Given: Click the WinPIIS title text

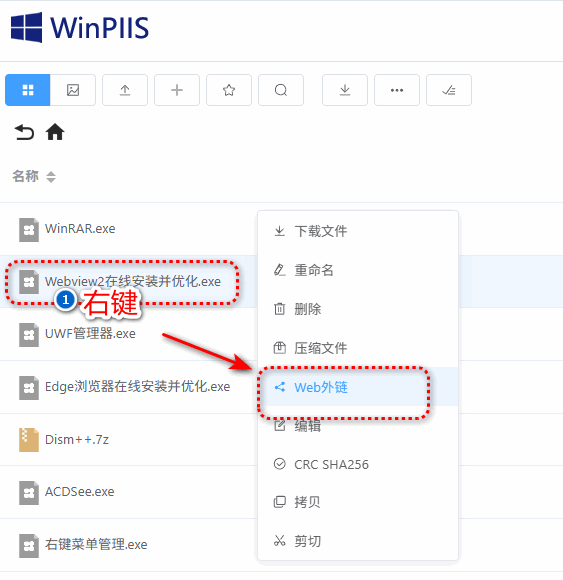Looking at the screenshot, I should coord(100,28).
